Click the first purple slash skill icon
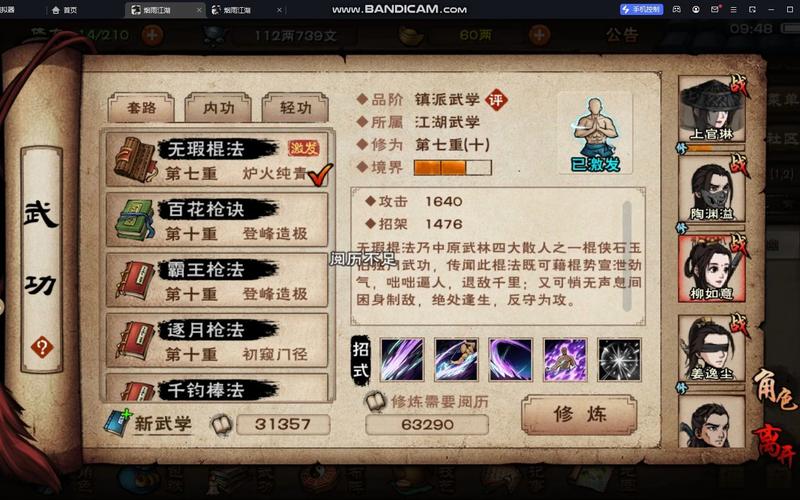This screenshot has width=800, height=500. tap(402, 360)
